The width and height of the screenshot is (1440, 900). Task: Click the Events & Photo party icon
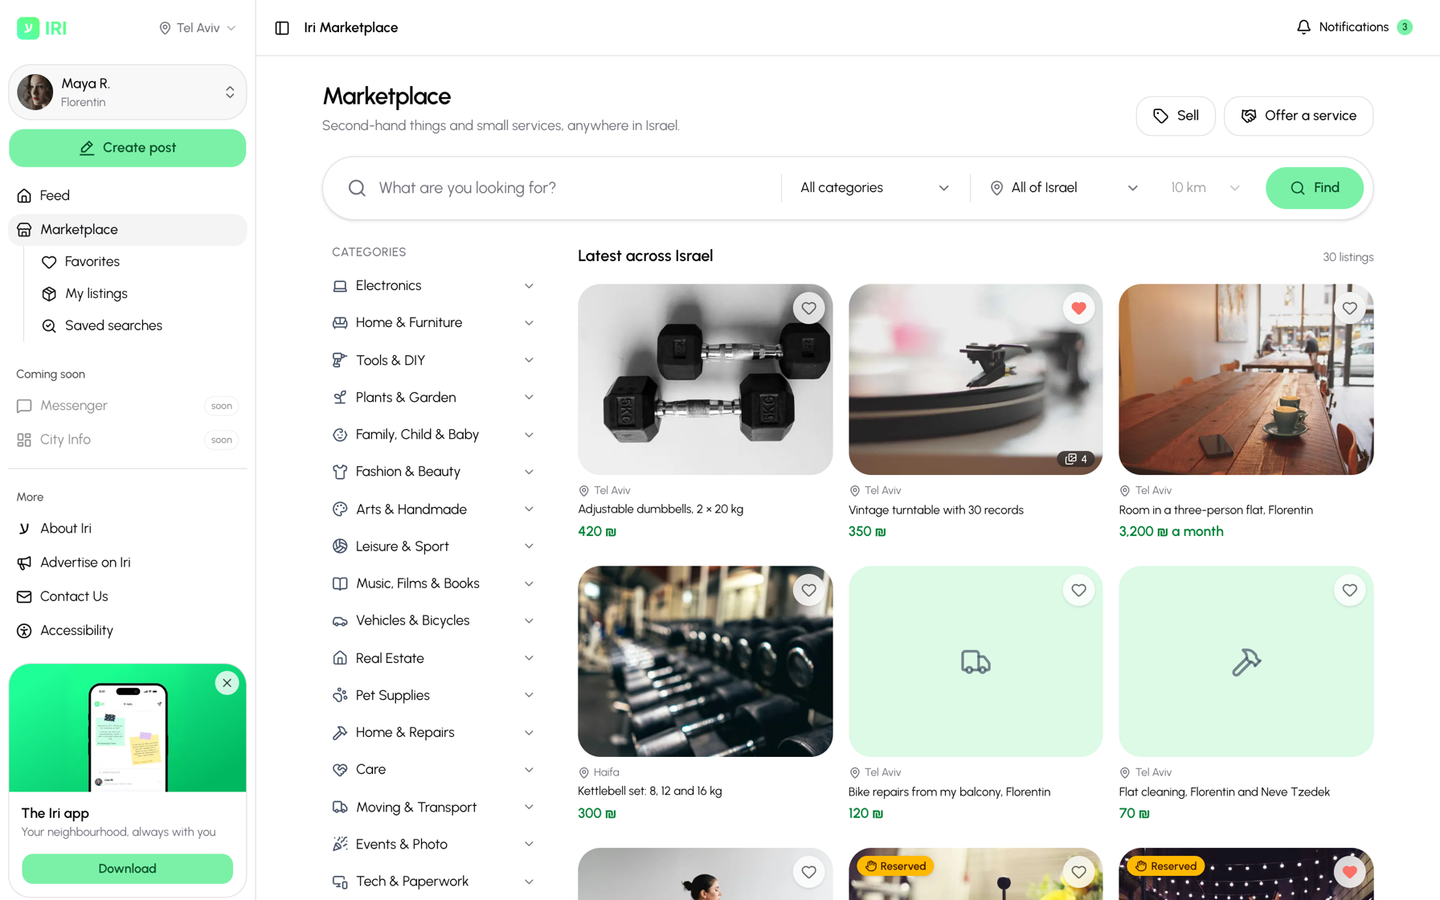point(340,844)
